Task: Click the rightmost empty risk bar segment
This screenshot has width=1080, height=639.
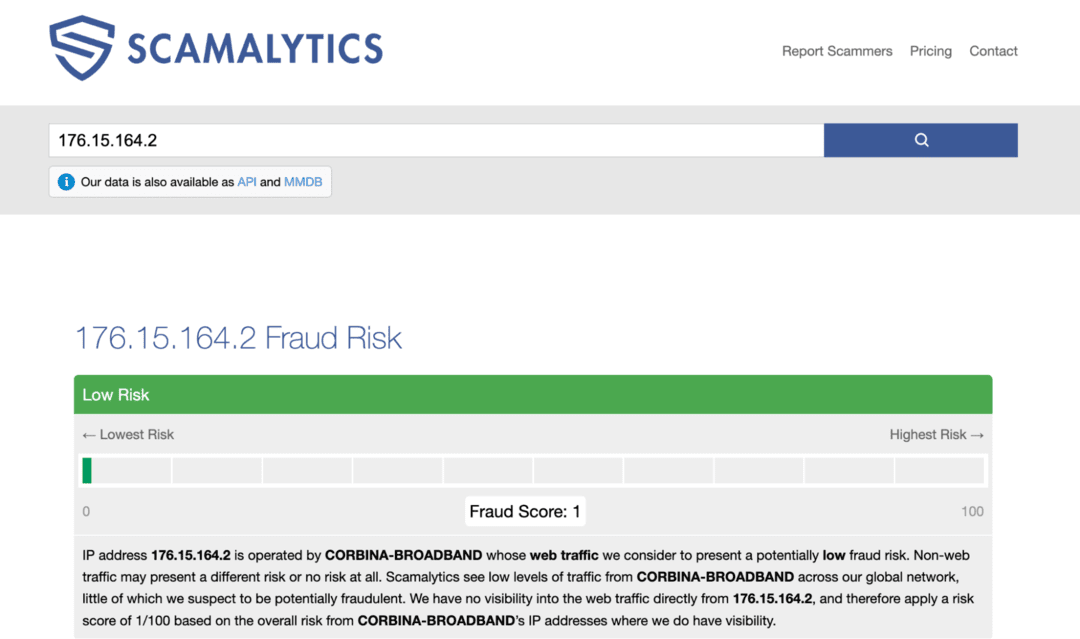Action: pos(939,470)
